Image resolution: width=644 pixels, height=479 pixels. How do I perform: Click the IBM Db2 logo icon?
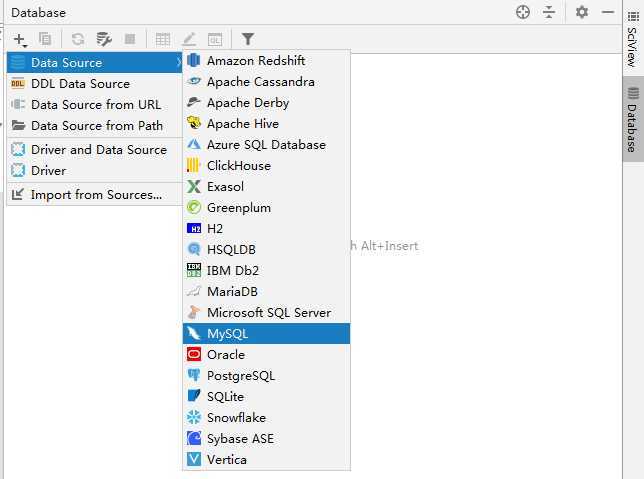click(194, 270)
